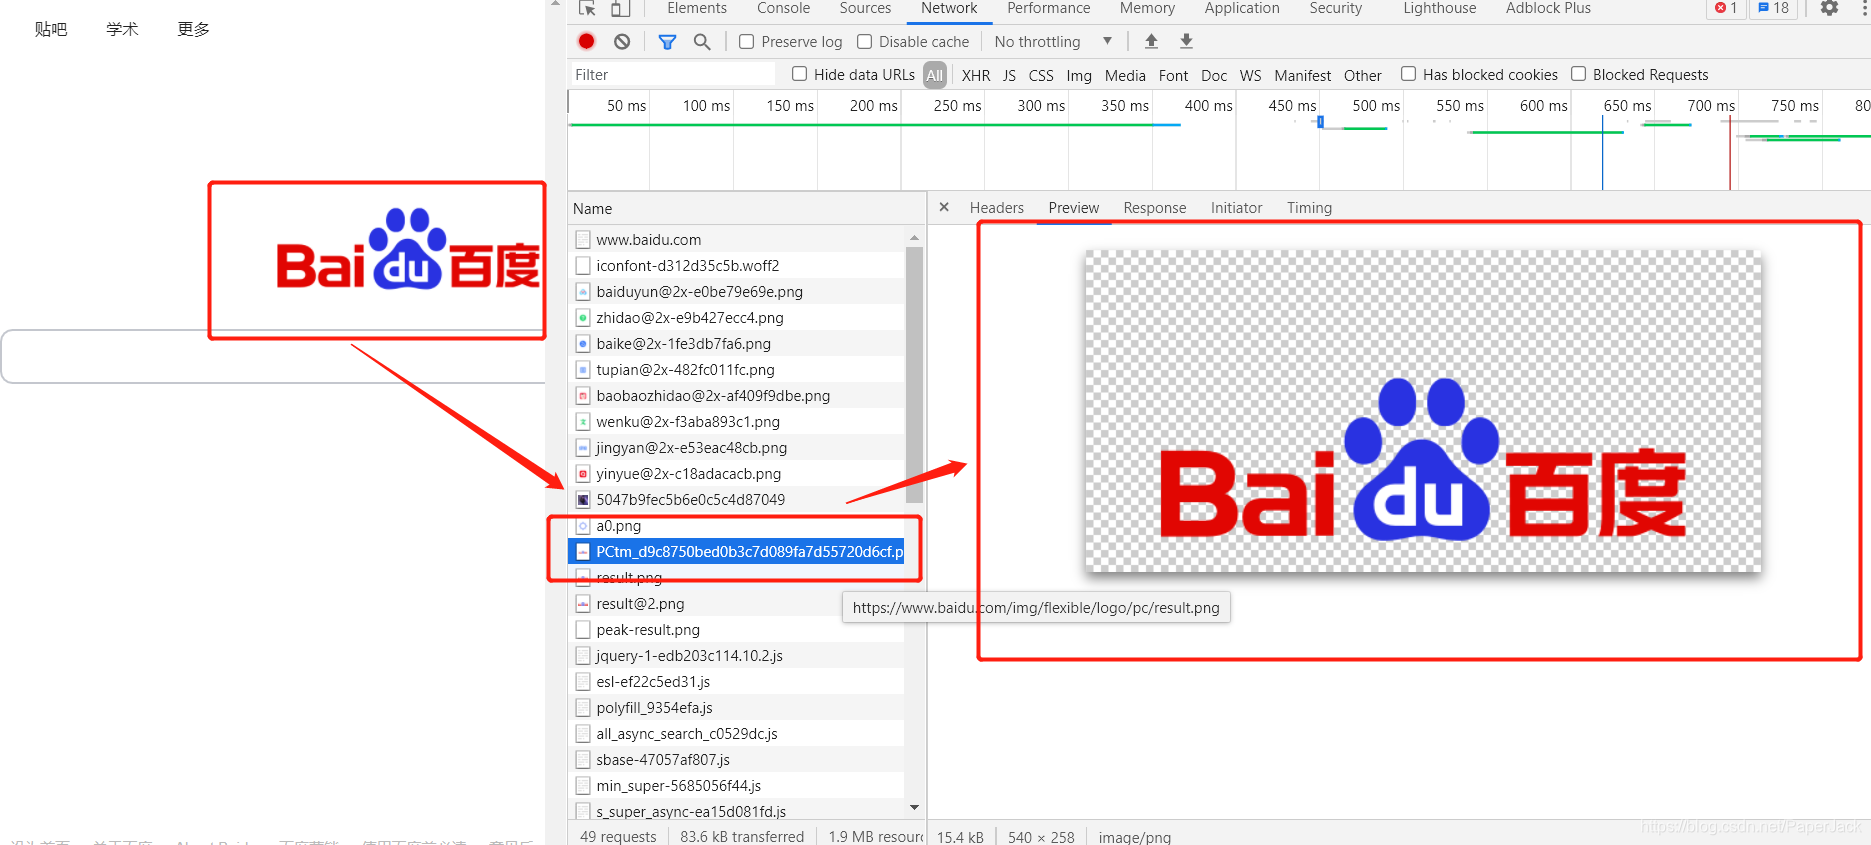Select tupian@2x-482fc011fc.png request
Viewport: 1871px width, 845px height.
(736, 369)
